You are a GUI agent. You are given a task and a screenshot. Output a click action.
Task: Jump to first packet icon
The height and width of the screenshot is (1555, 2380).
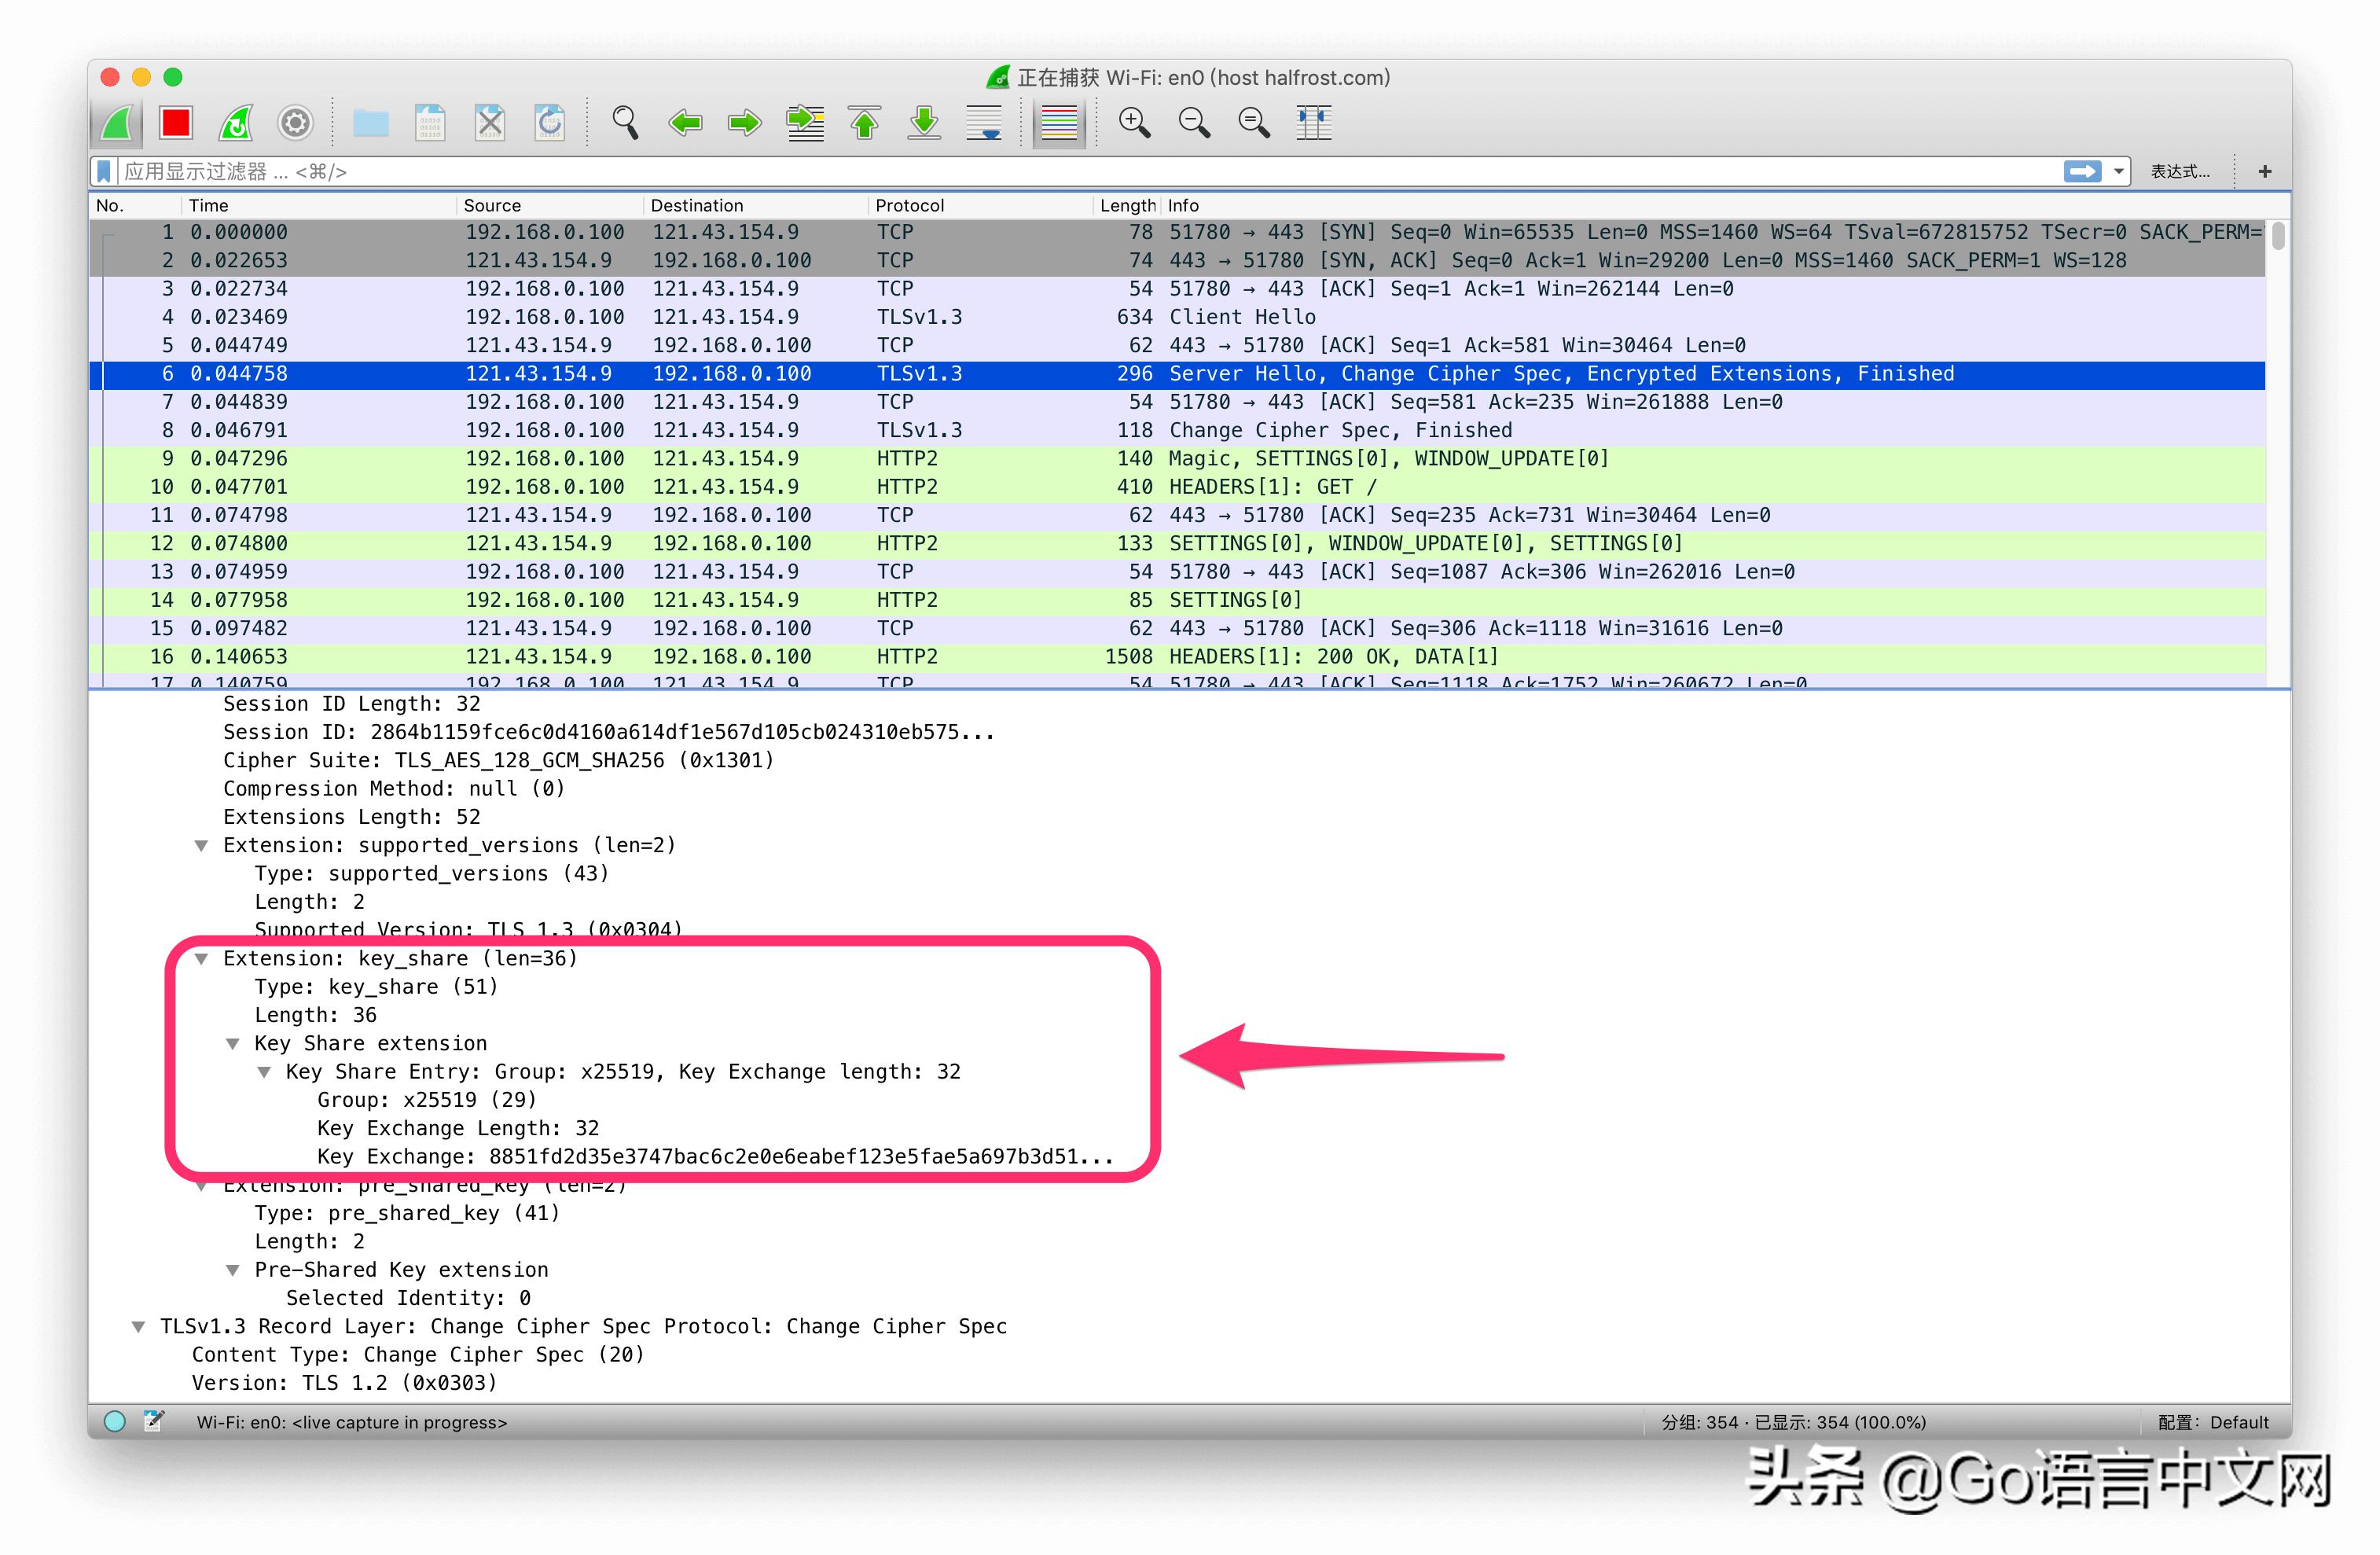click(865, 123)
